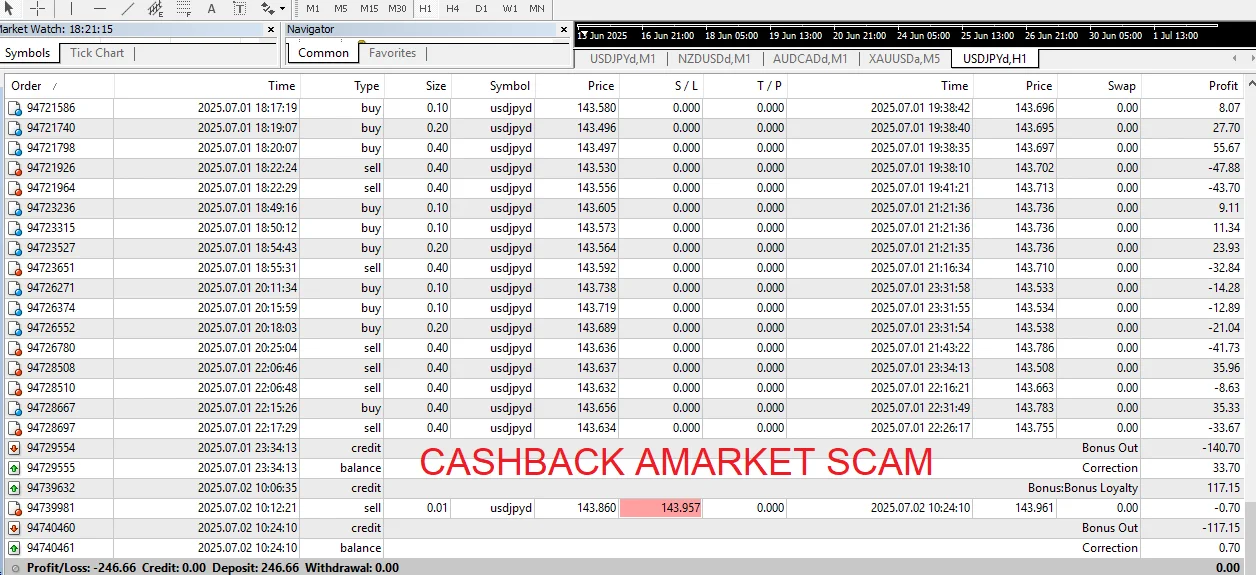Viewport: 1256px width, 575px height.
Task: Pick the horizontal line drawing tool
Action: [x=99, y=8]
